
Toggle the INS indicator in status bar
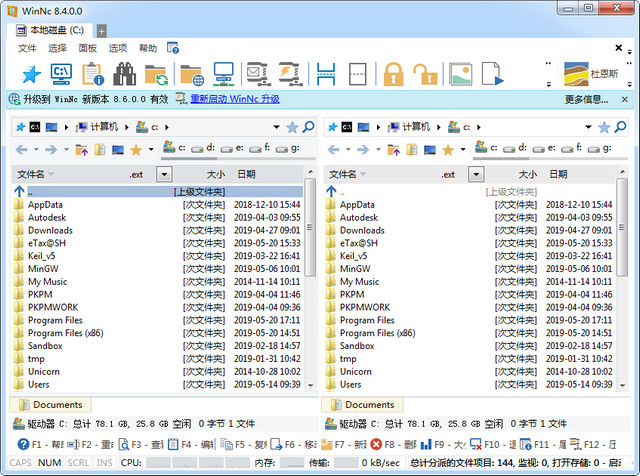coord(104,463)
